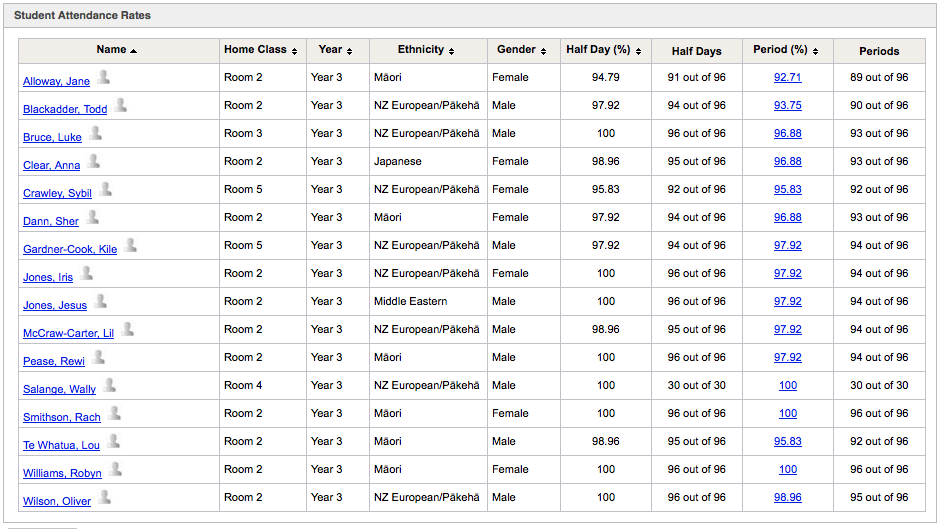Sort by the Half Day (%) column
Screen dimensions: 943x529
(x=604, y=50)
